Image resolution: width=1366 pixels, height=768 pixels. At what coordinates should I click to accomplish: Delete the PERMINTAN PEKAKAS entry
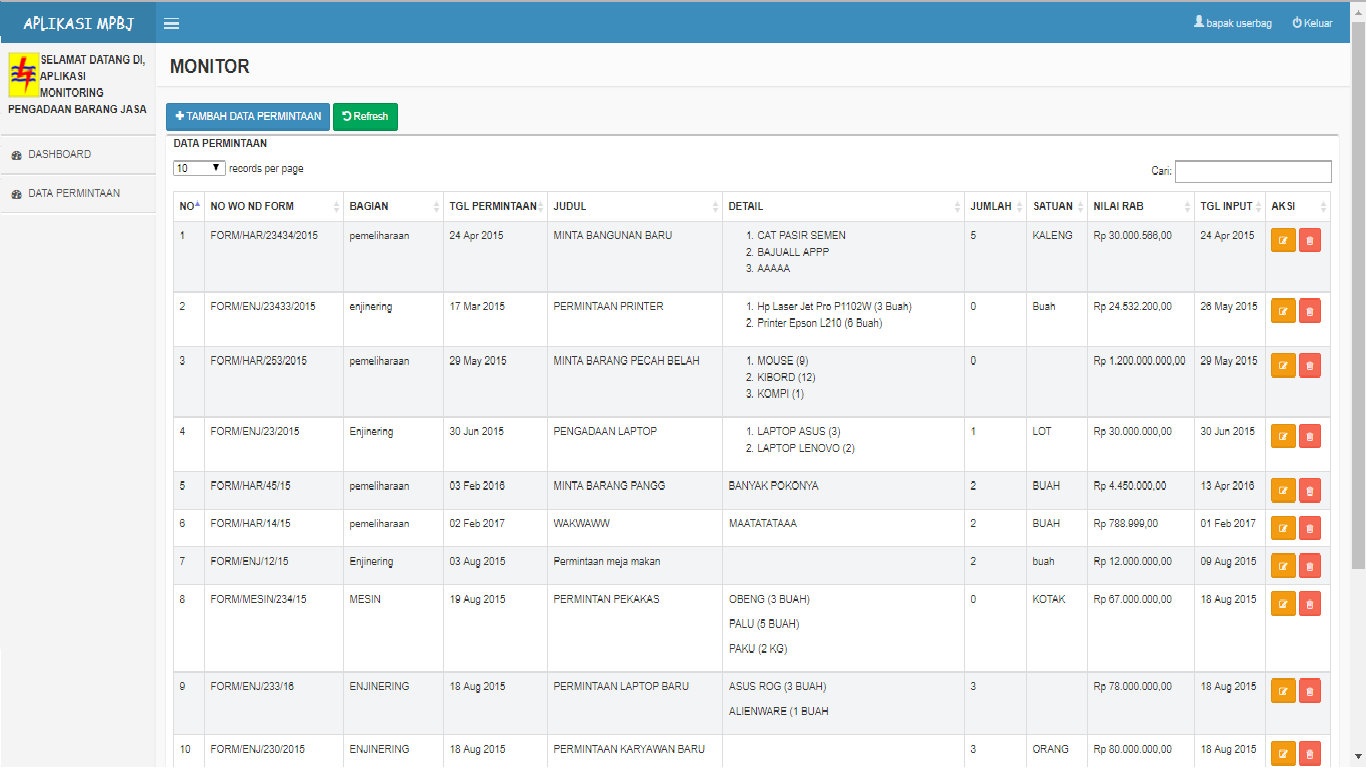[1310, 604]
